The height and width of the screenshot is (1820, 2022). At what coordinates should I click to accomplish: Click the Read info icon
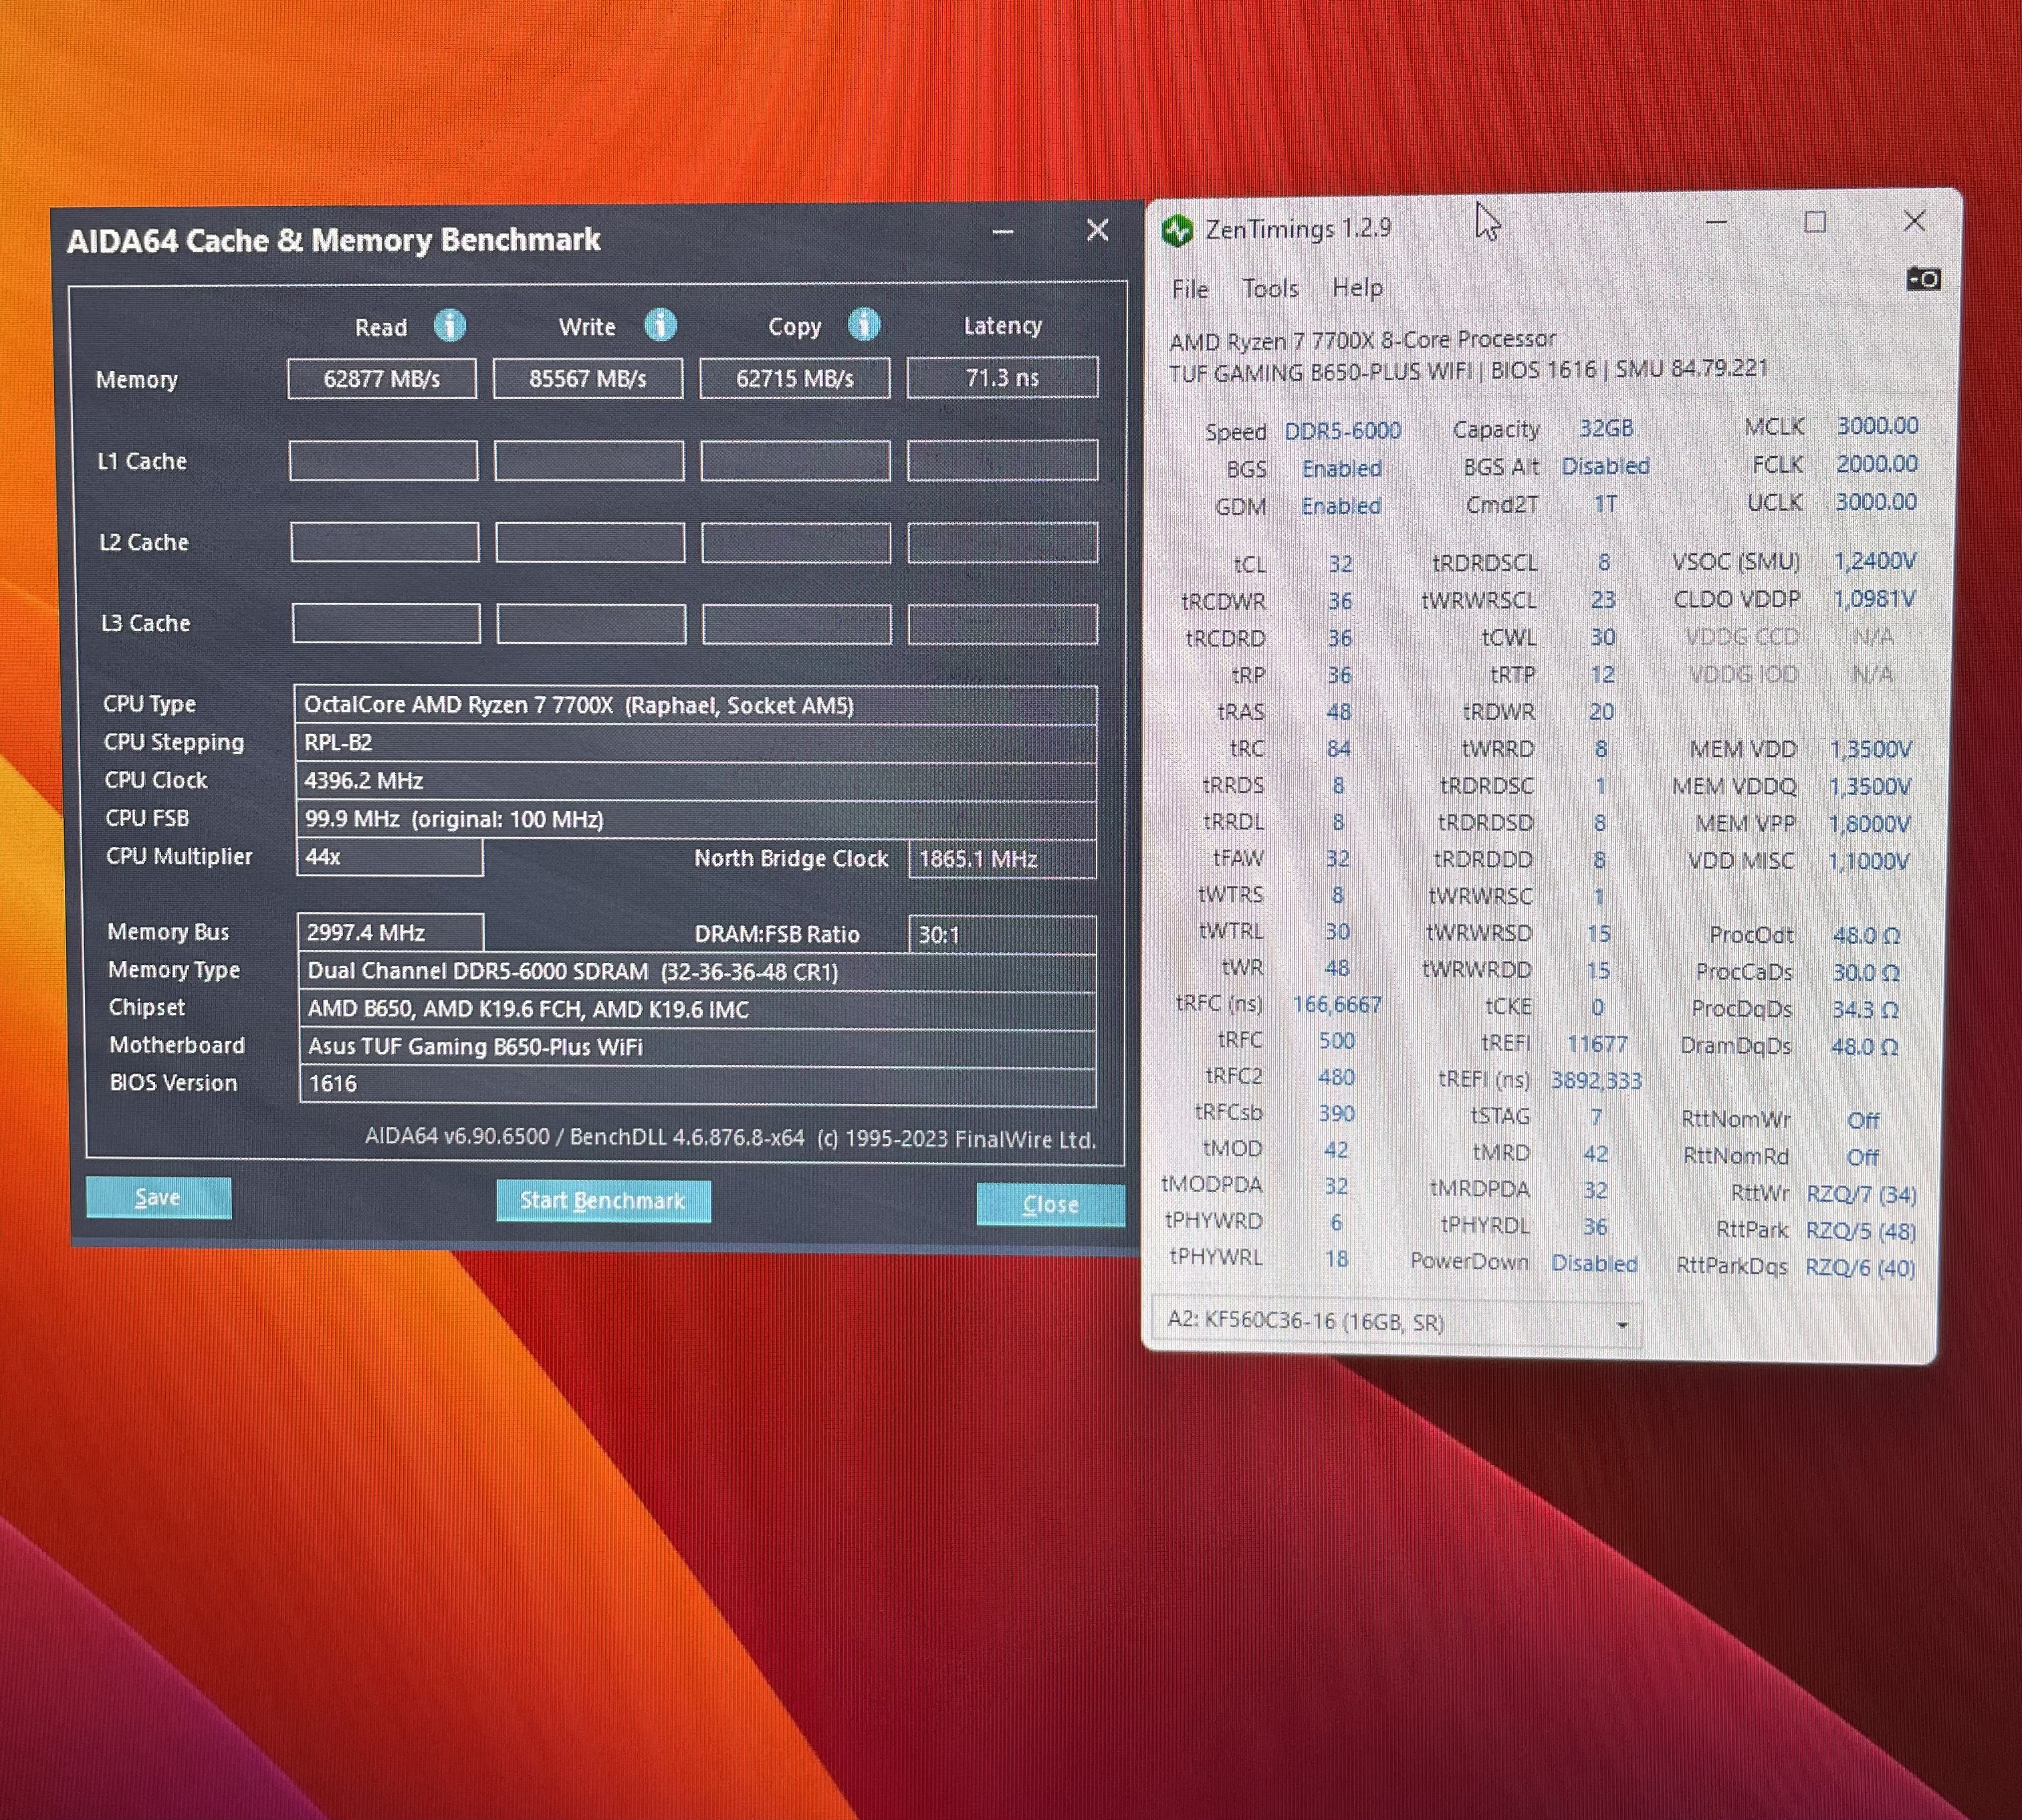pos(449,325)
